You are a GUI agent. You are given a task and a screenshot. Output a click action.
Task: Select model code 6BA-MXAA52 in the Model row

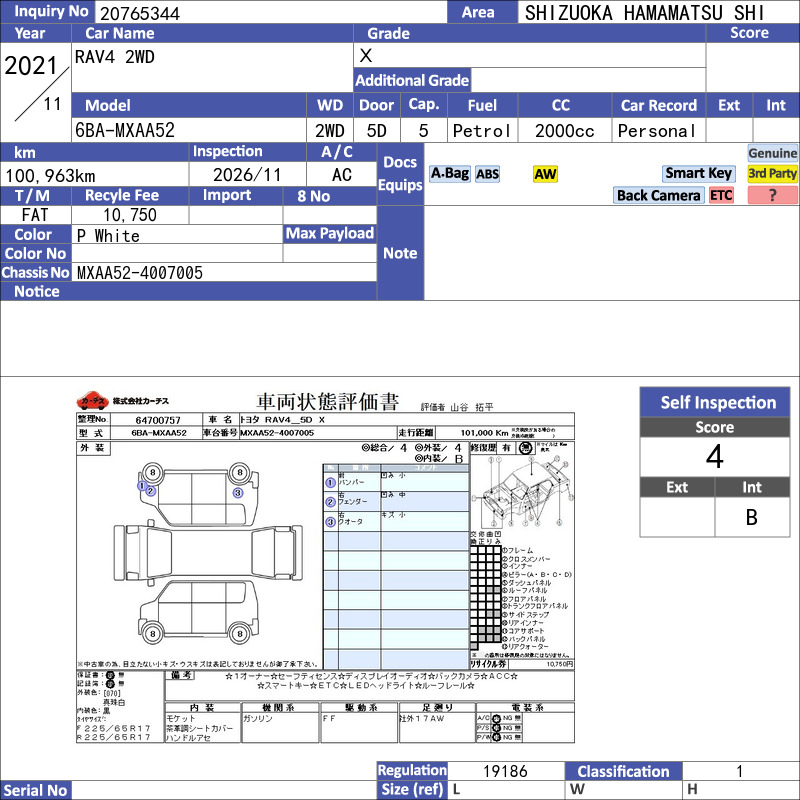[125, 131]
